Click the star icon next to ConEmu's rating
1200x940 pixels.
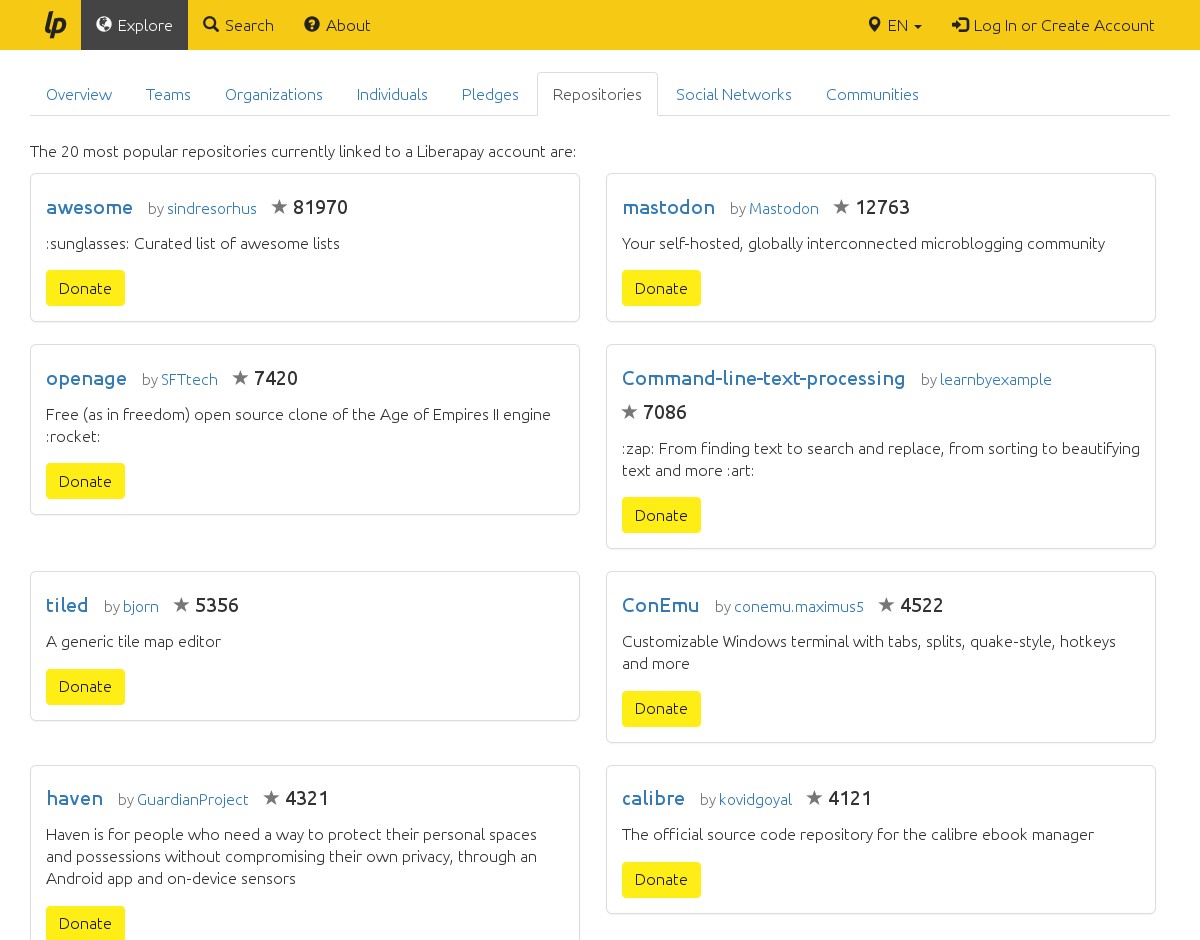886,604
